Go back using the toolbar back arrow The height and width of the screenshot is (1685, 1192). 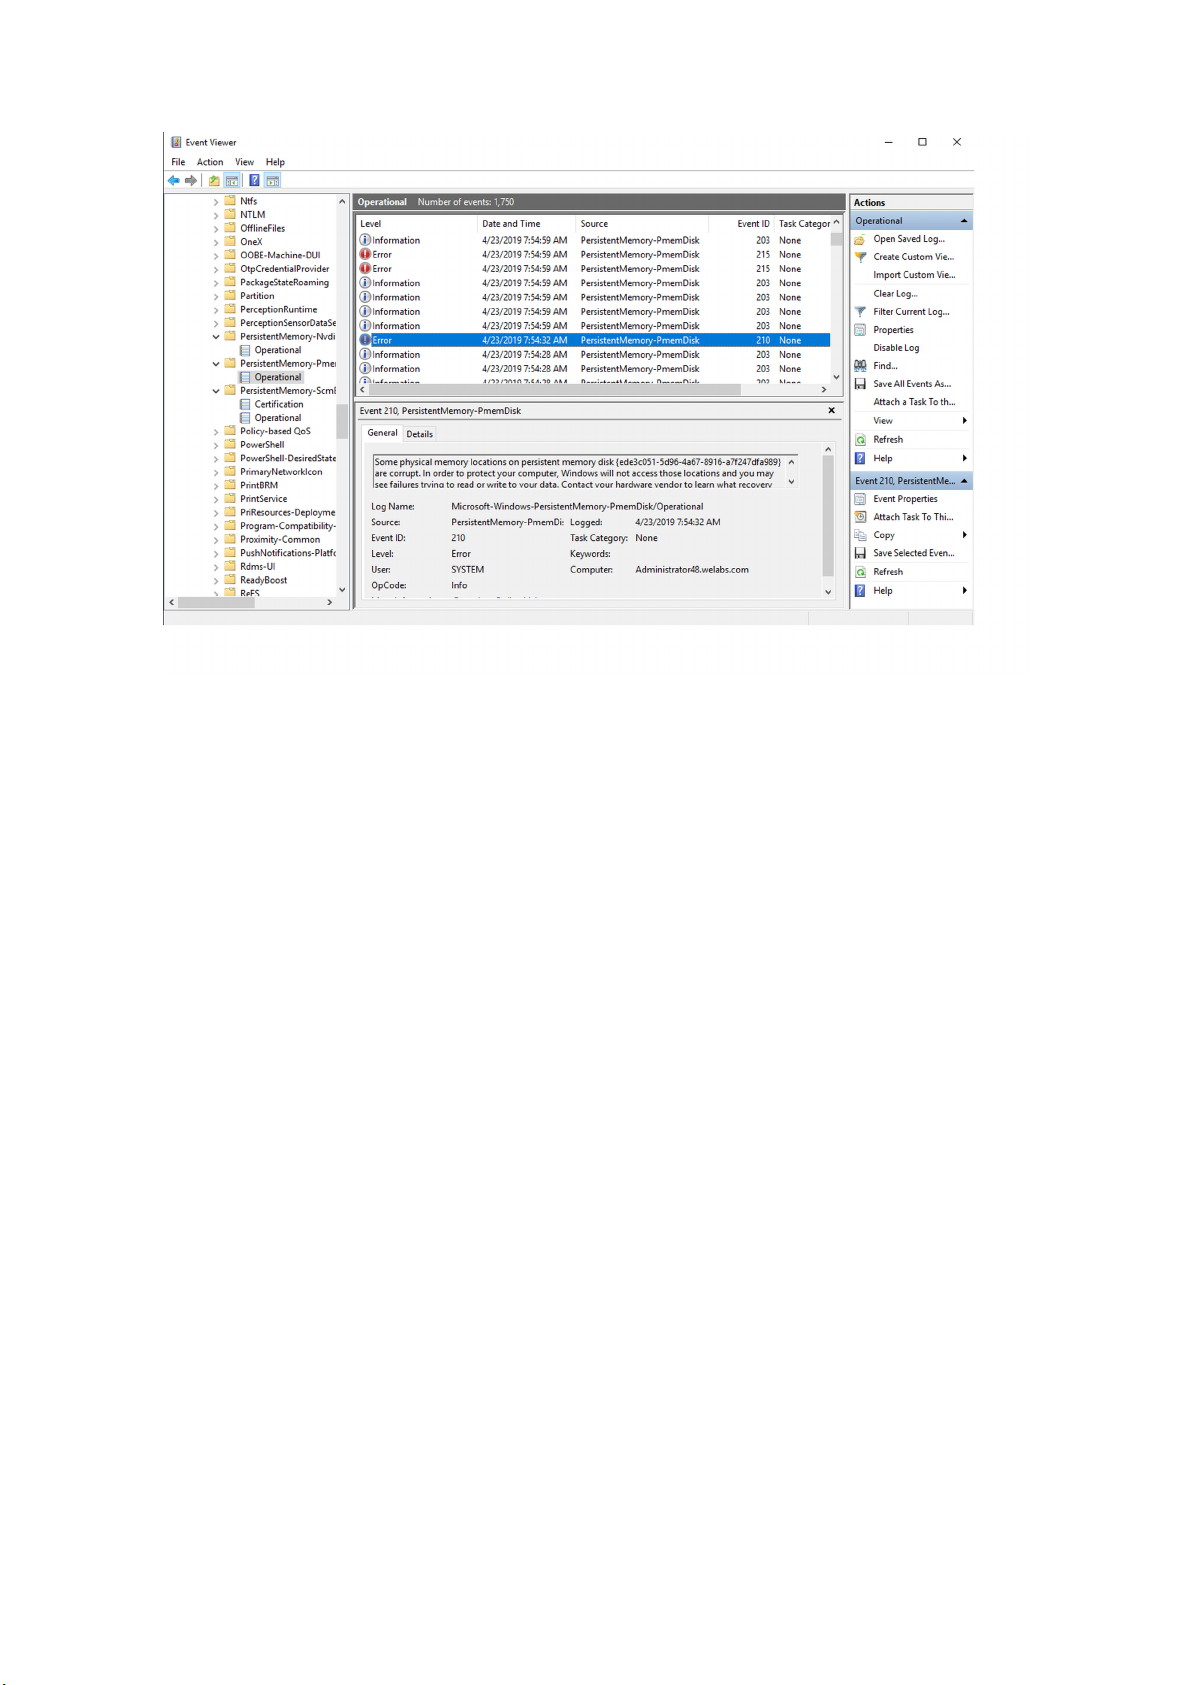[x=174, y=181]
